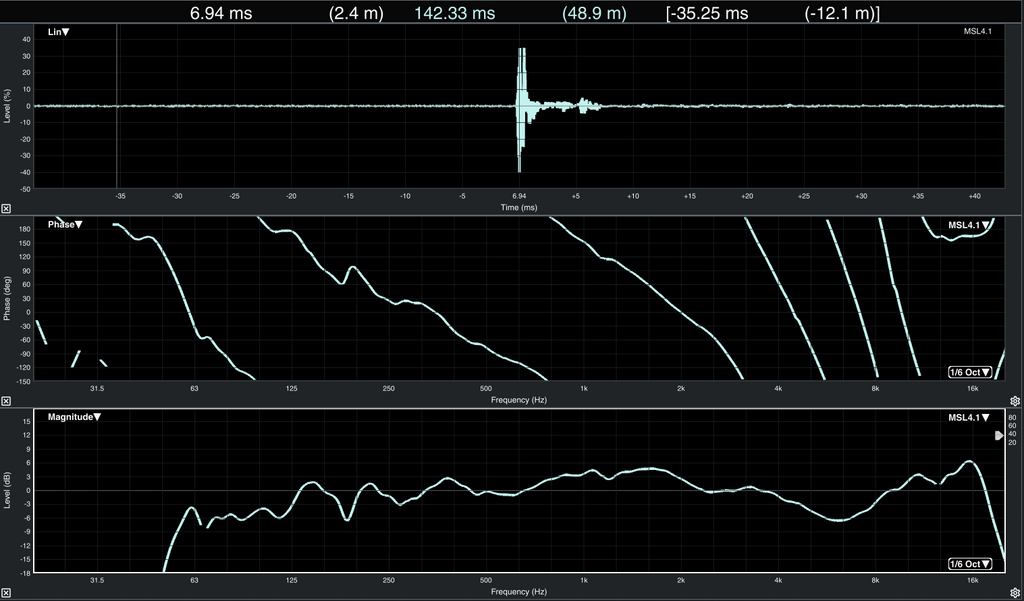Click the +5 tick on time axis
The image size is (1024, 601).
coord(575,196)
